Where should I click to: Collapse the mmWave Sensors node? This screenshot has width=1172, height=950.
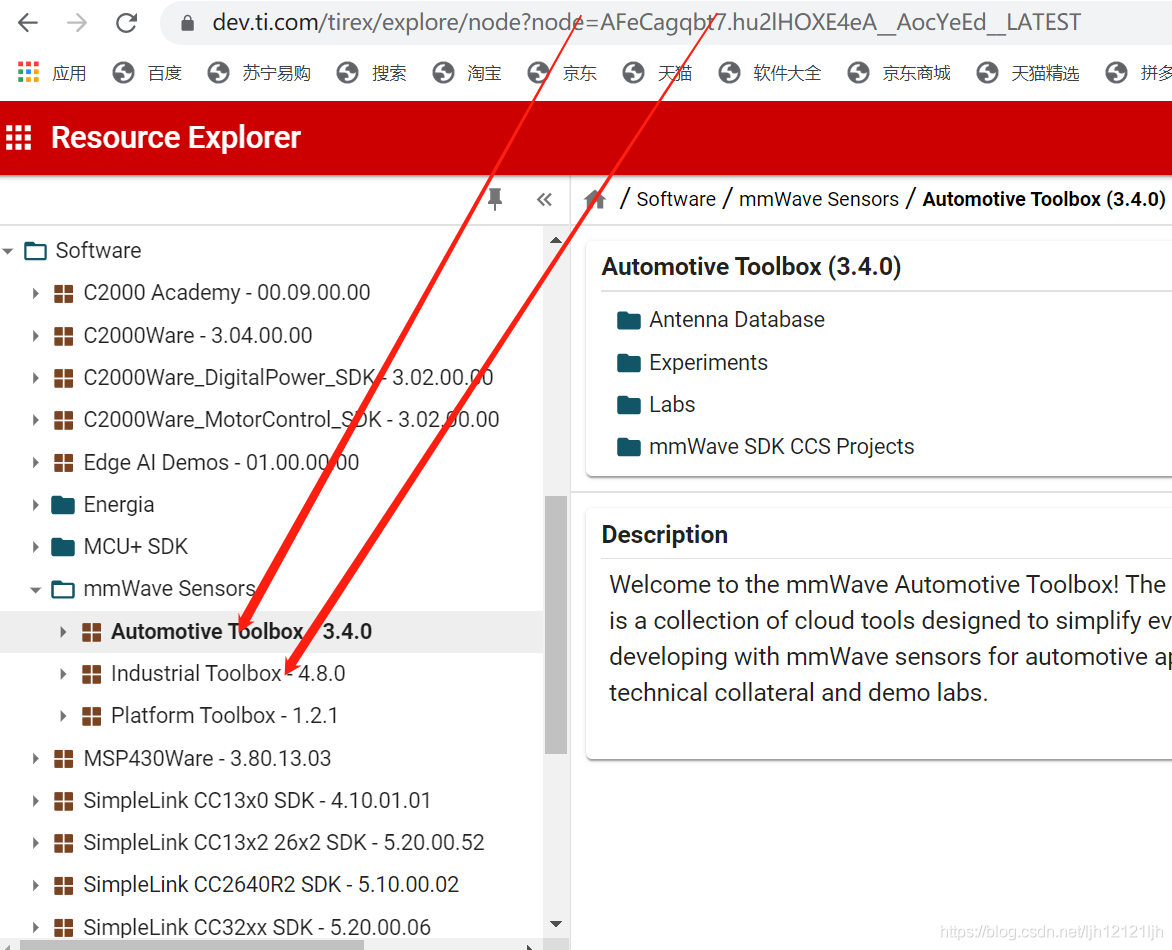35,590
